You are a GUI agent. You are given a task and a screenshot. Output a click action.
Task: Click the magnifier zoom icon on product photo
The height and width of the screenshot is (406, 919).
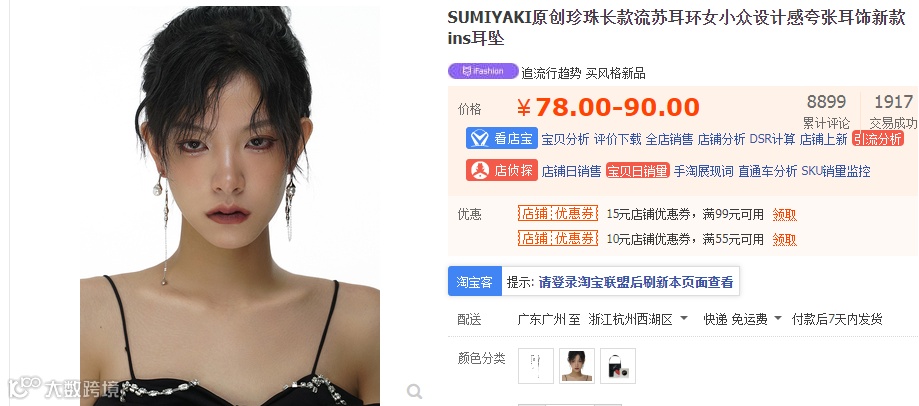414,391
